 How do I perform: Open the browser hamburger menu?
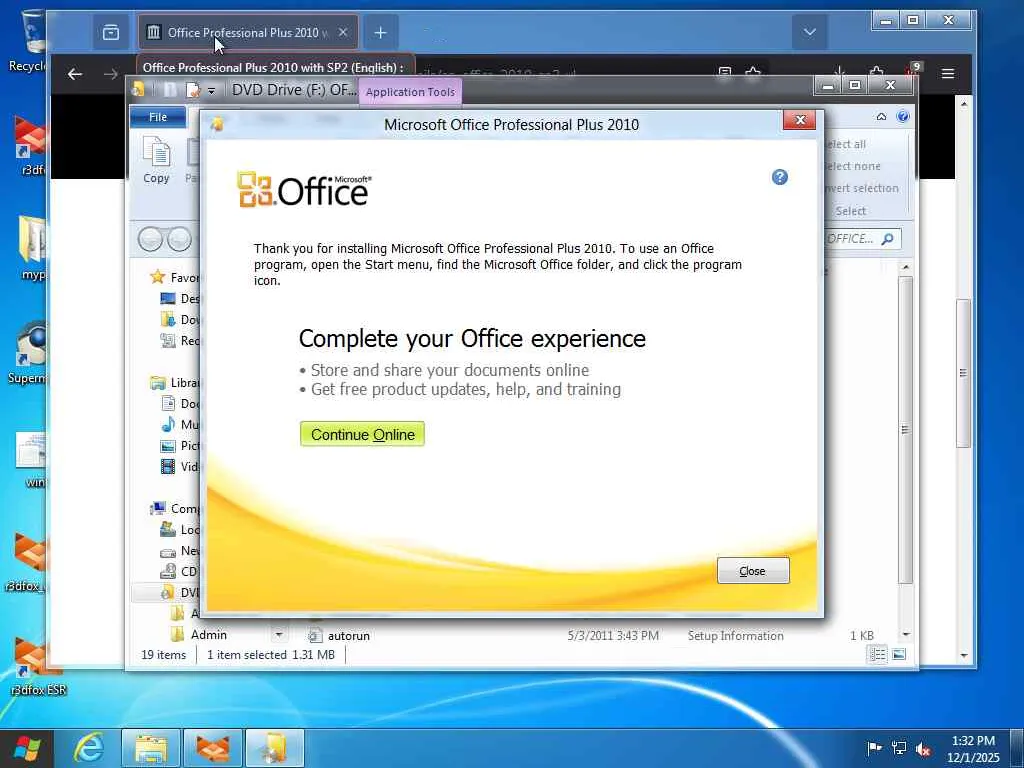(x=948, y=74)
